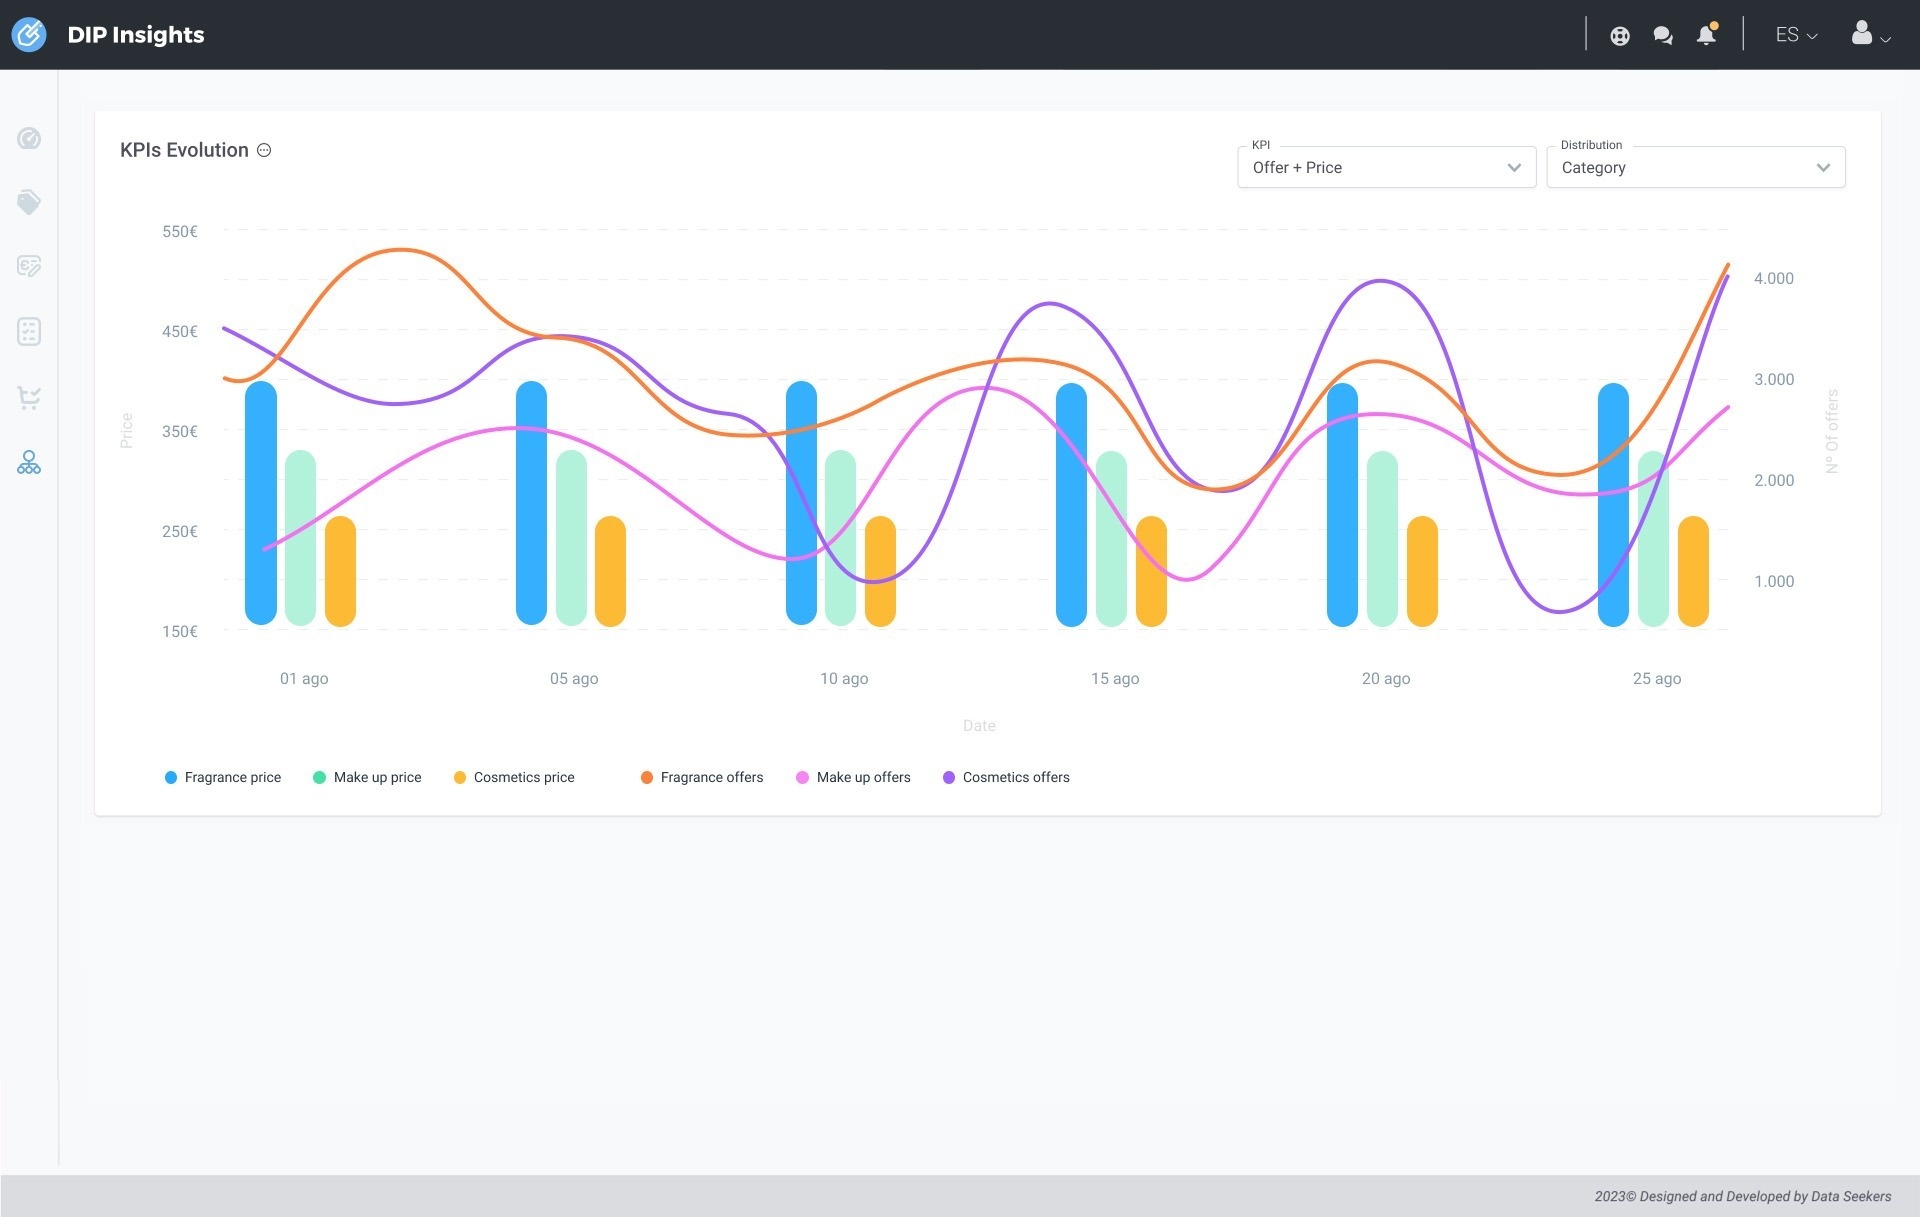
Task: Open the ES language dropdown
Action: tap(1796, 35)
